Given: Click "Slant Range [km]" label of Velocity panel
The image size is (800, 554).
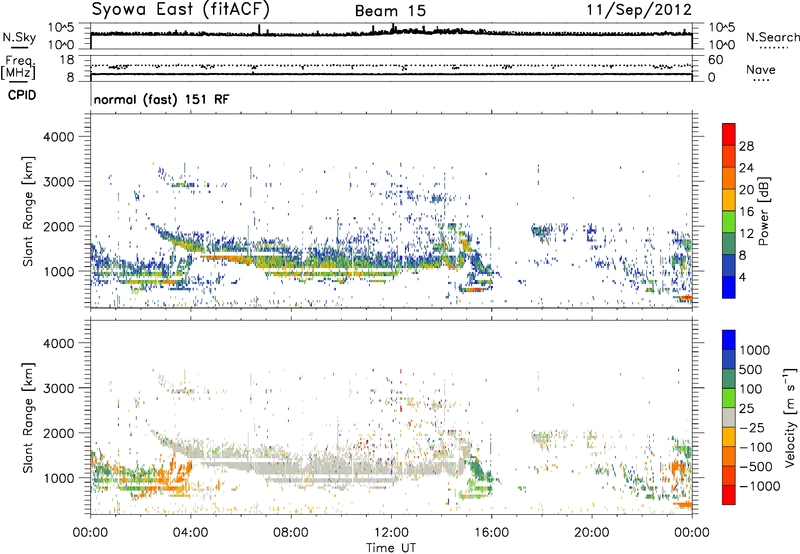Looking at the screenshot, I should point(28,417).
